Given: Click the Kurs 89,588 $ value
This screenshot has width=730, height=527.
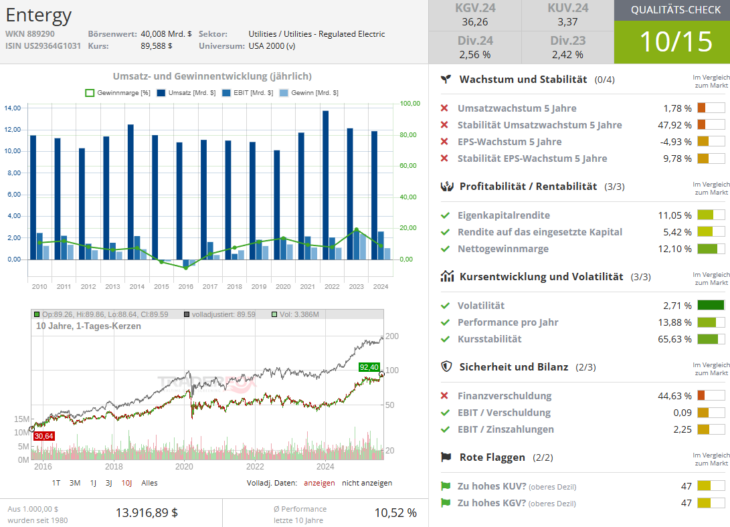Looking at the screenshot, I should click(x=156, y=46).
